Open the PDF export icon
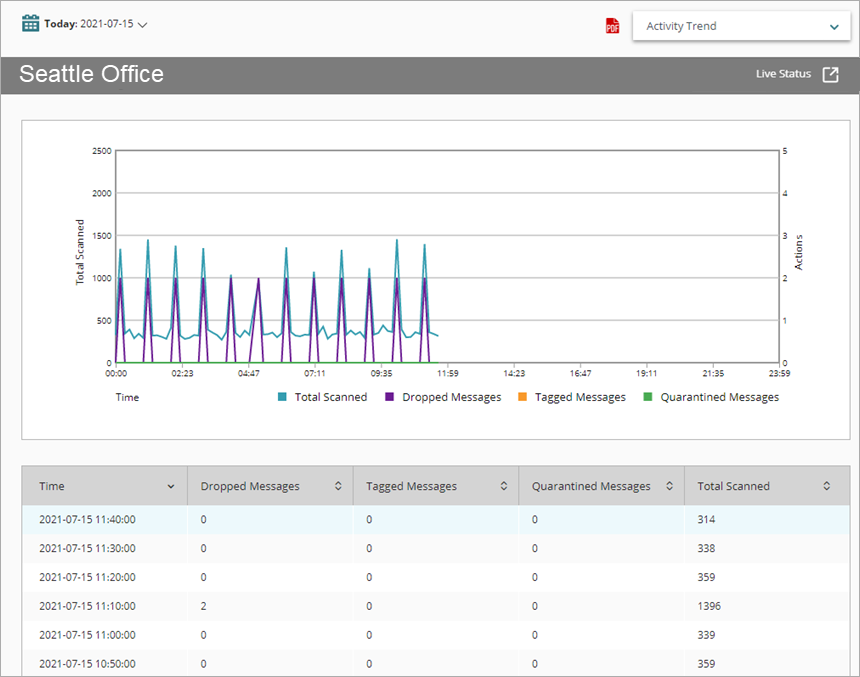Image resolution: width=860 pixels, height=677 pixels. click(x=611, y=26)
